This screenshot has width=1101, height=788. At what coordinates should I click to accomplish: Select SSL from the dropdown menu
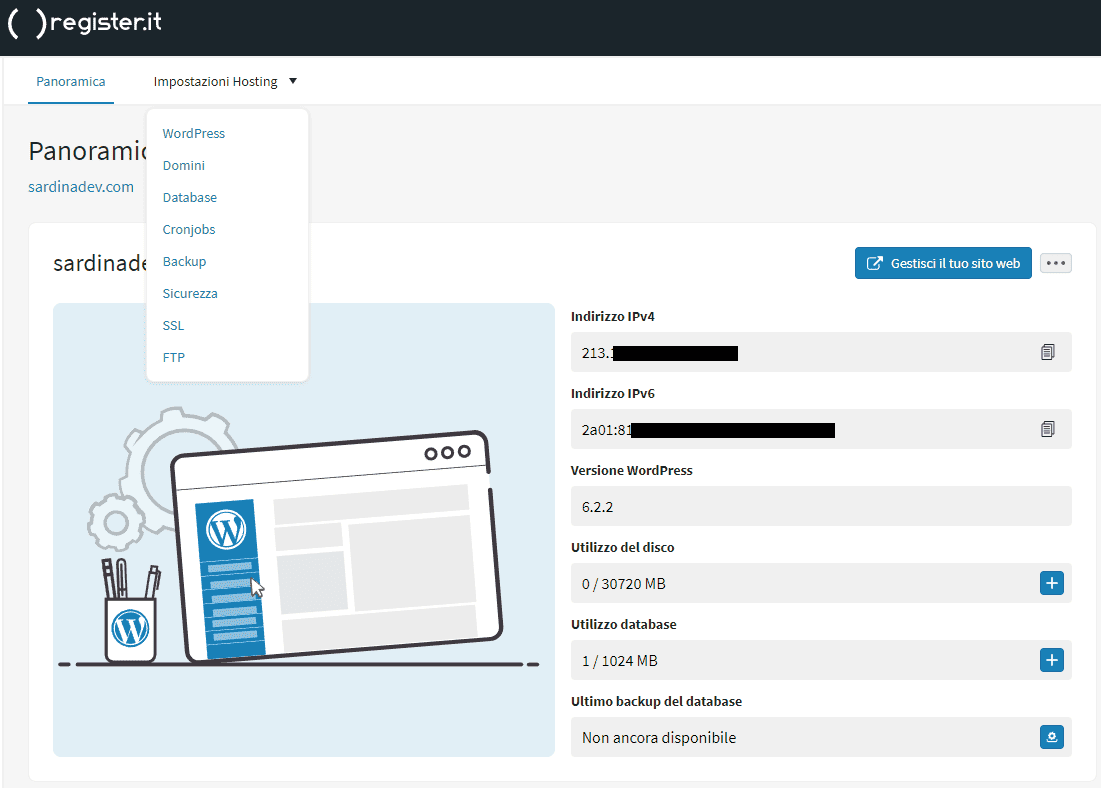pos(174,325)
